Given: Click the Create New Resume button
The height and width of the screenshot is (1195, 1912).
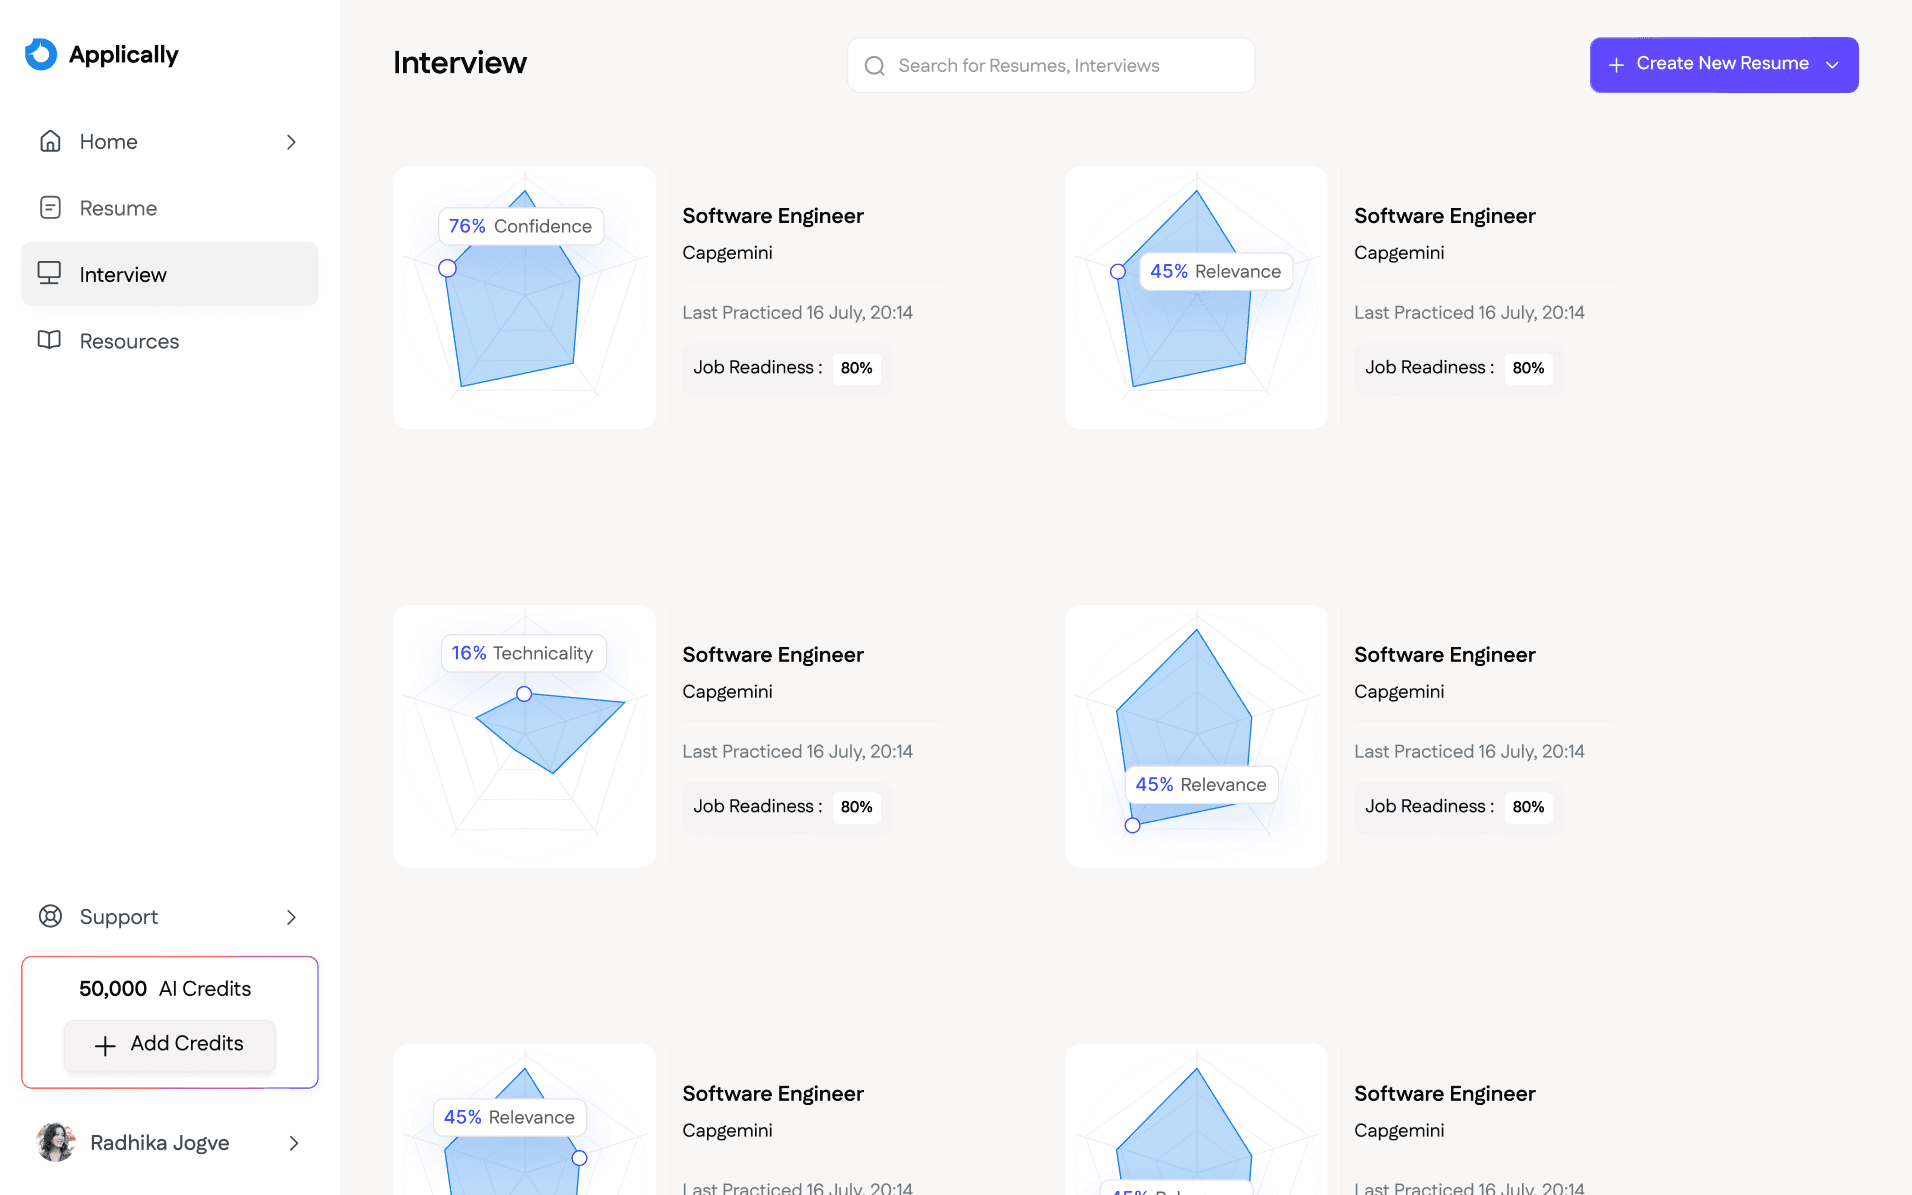Looking at the screenshot, I should pos(1724,65).
